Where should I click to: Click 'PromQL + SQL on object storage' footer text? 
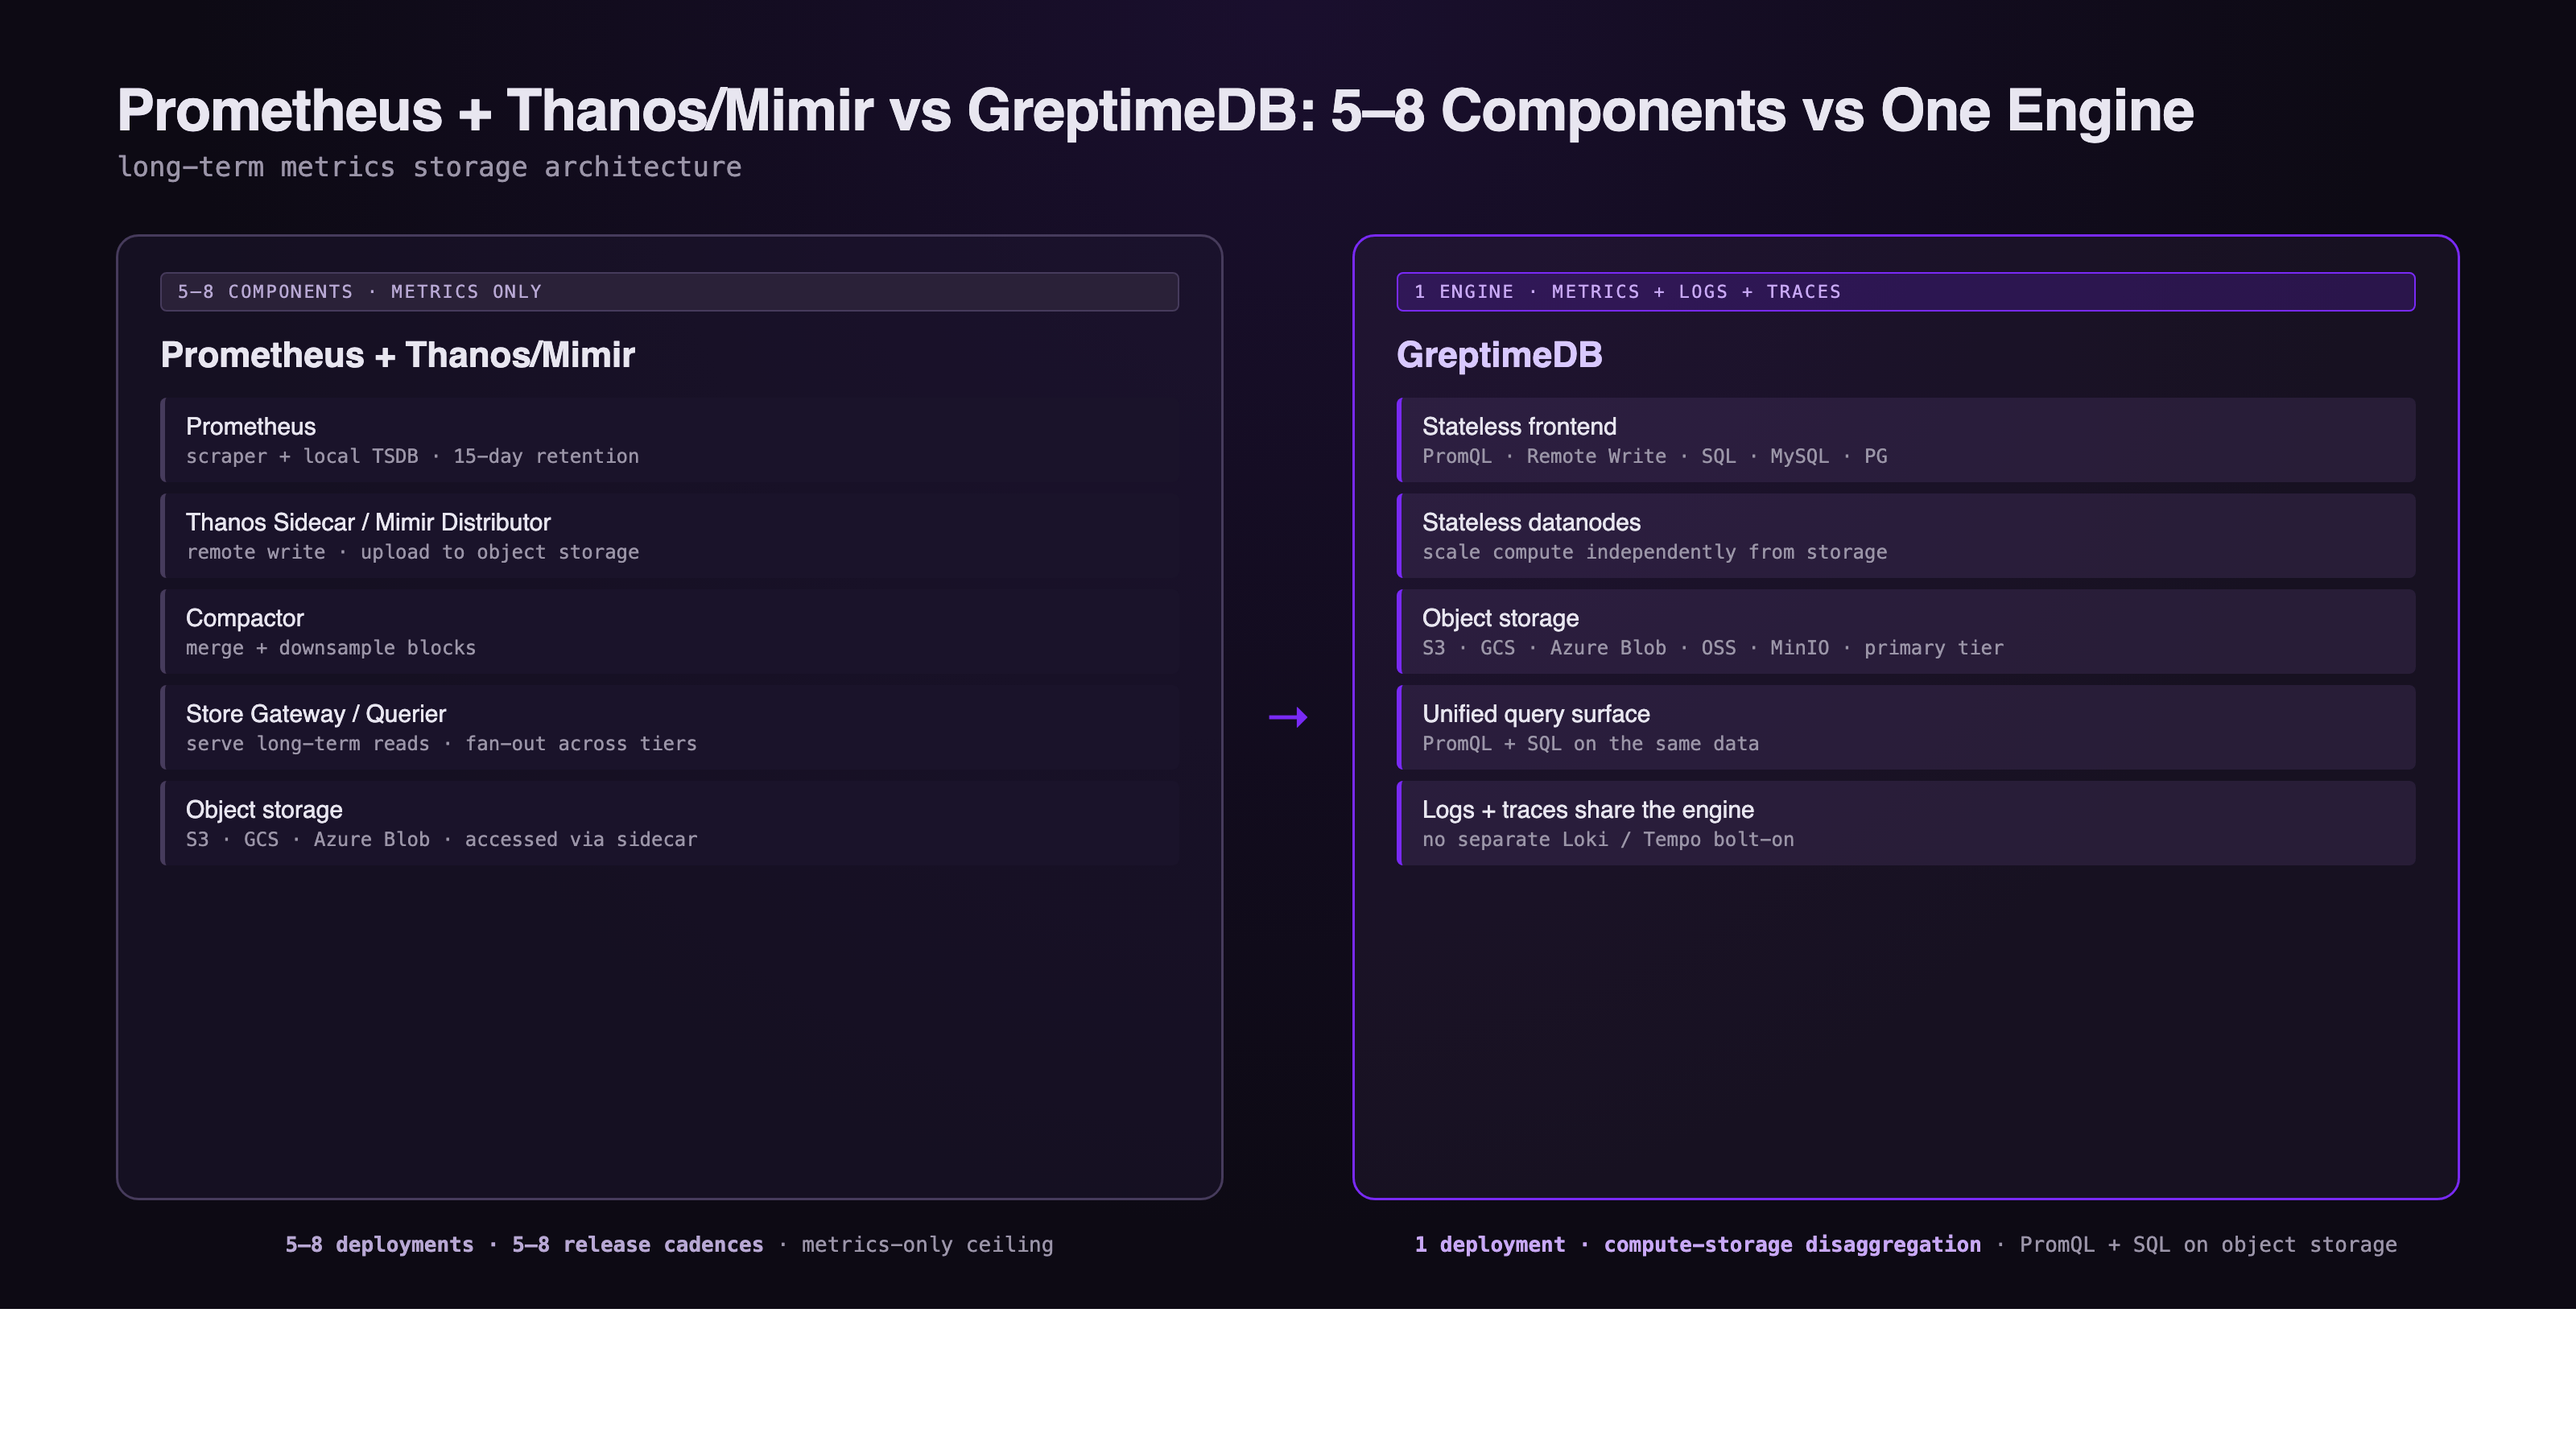click(2208, 1245)
